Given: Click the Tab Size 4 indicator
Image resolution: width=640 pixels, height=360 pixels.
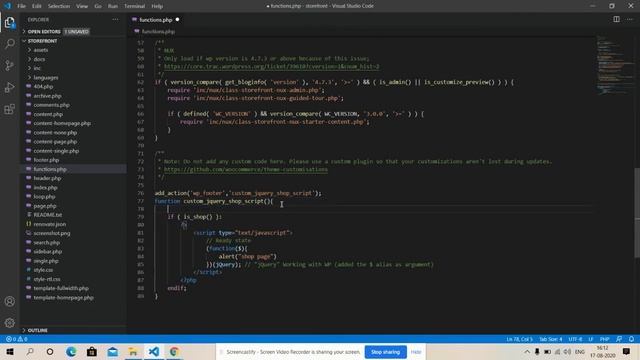Looking at the screenshot, I should [551, 339].
